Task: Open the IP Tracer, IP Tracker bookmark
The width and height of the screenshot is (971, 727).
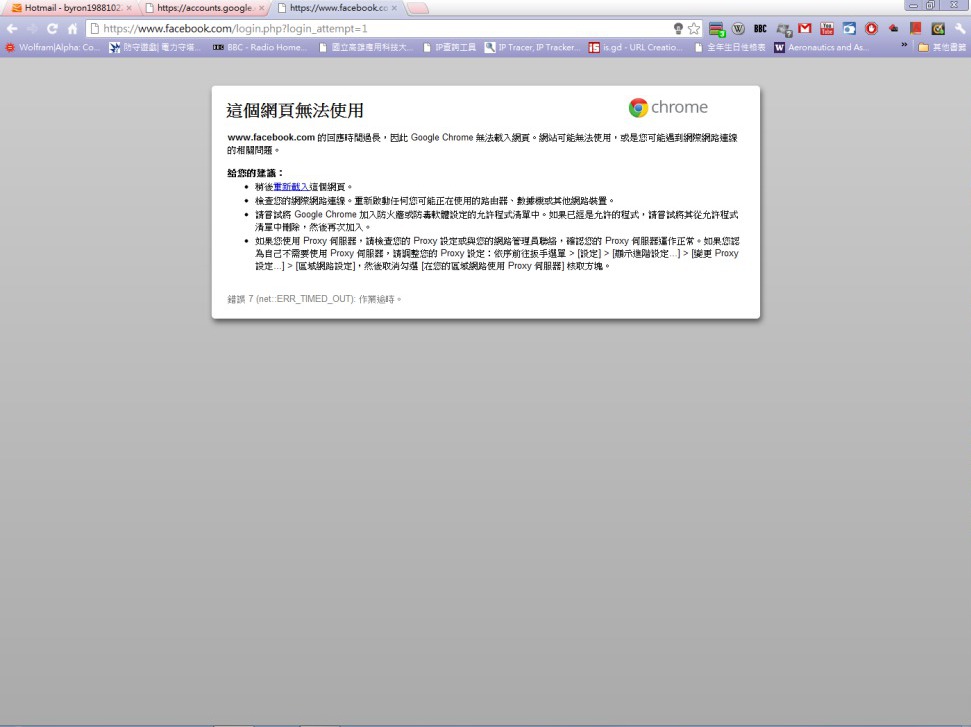Action: [x=532, y=47]
